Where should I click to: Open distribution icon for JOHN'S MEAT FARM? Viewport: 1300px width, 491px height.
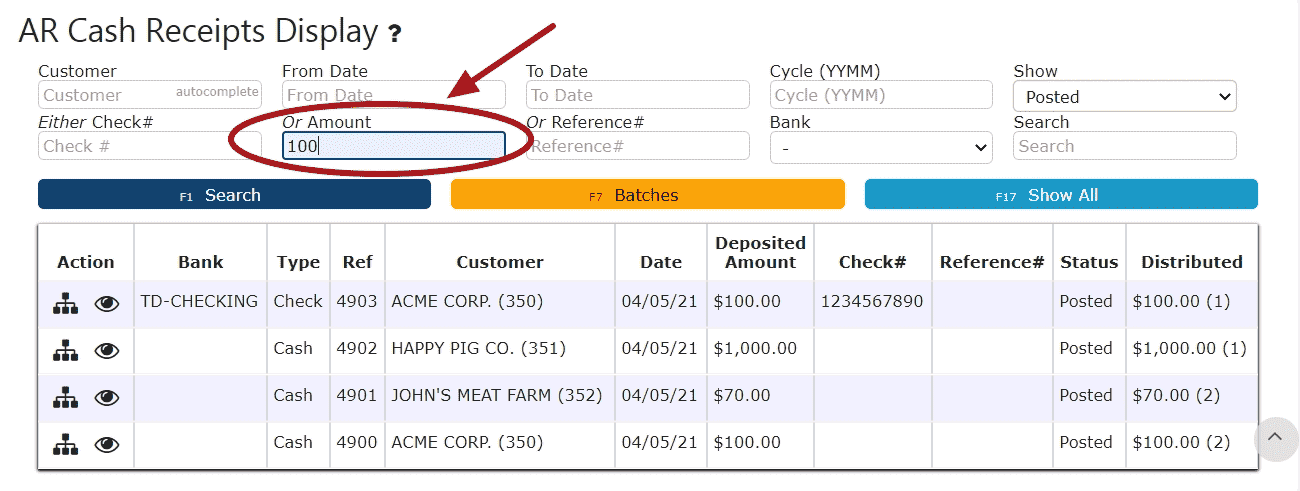[x=65, y=397]
